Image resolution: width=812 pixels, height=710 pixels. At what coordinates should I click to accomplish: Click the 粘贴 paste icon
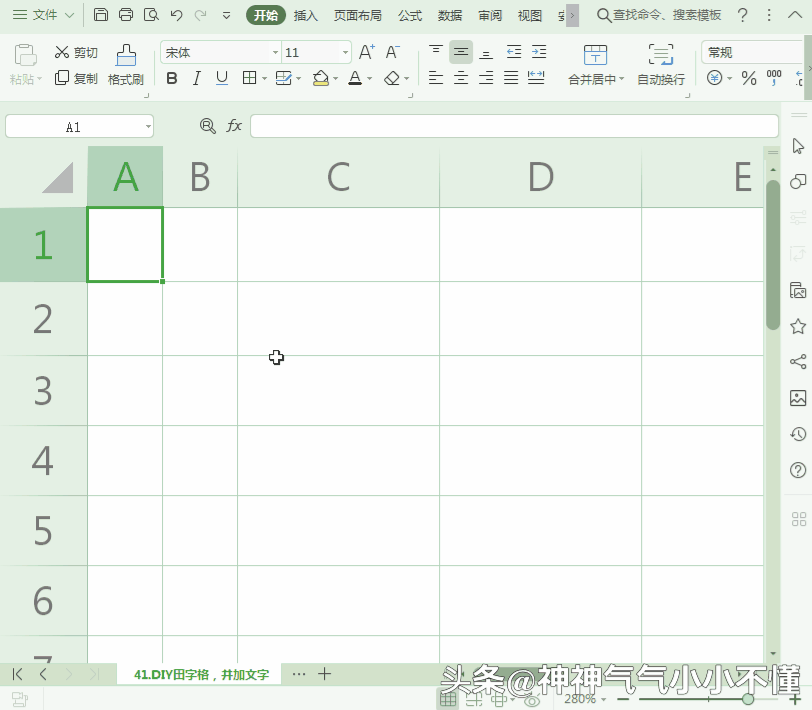coord(25,55)
